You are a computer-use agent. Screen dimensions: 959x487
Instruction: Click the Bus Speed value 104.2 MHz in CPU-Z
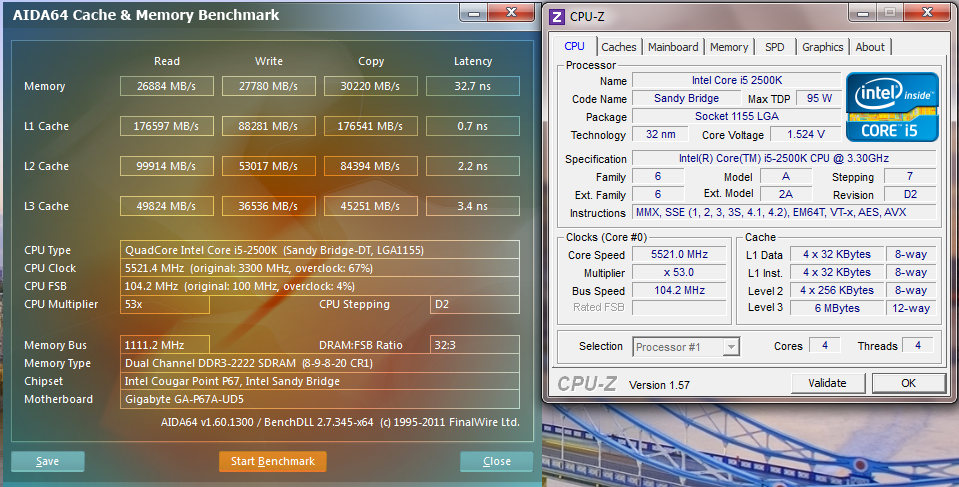[x=679, y=290]
